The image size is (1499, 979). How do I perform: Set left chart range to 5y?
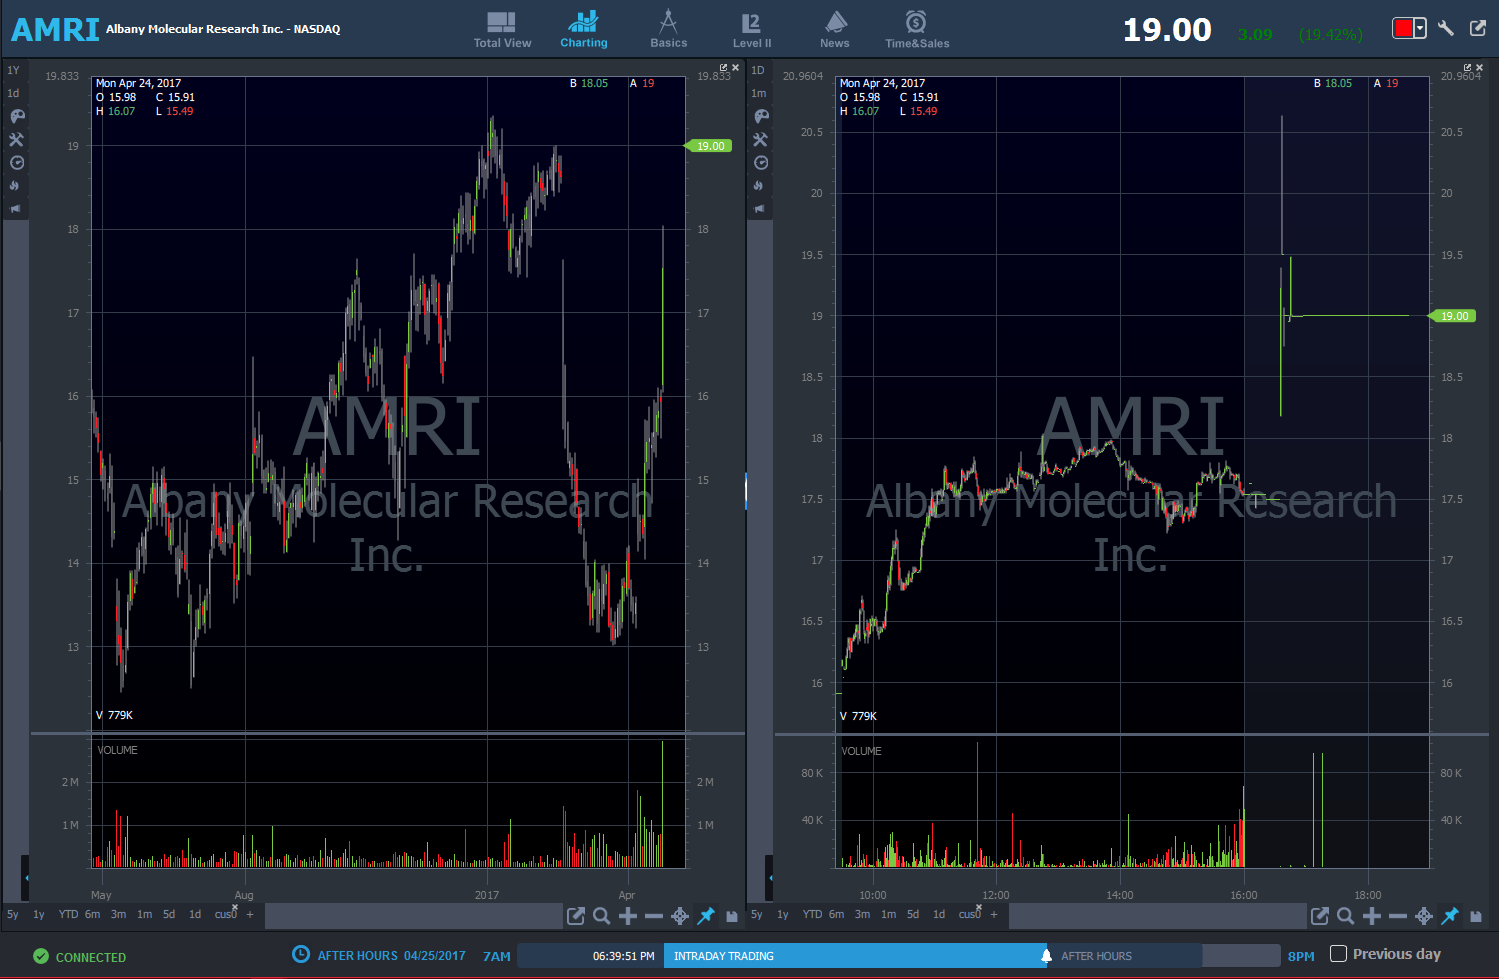coord(13,915)
